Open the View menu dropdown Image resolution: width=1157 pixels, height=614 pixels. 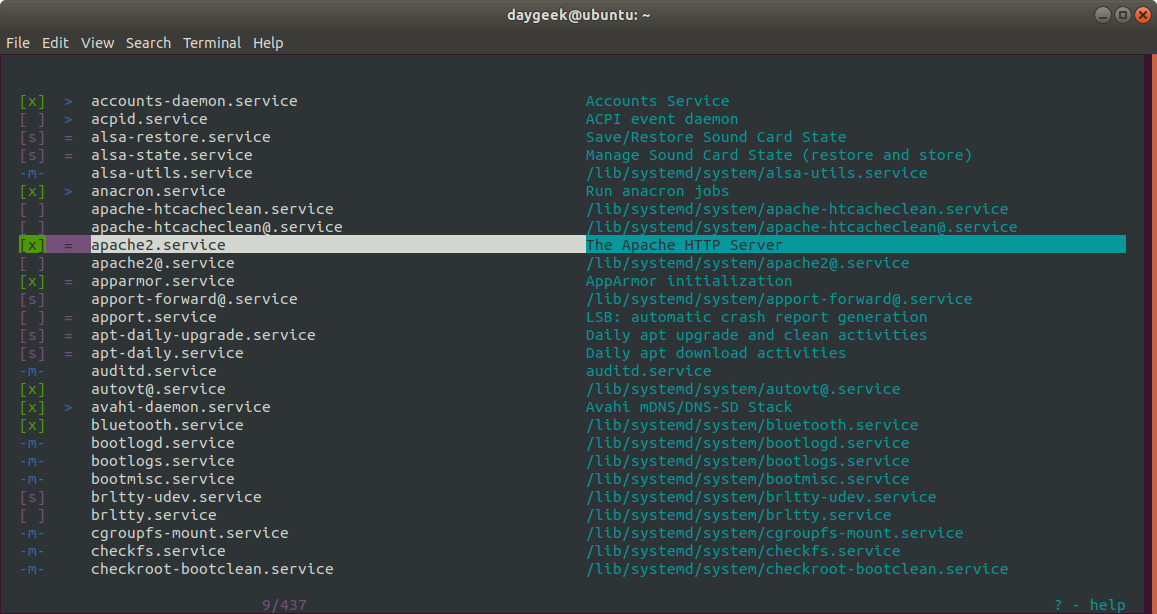(x=98, y=43)
